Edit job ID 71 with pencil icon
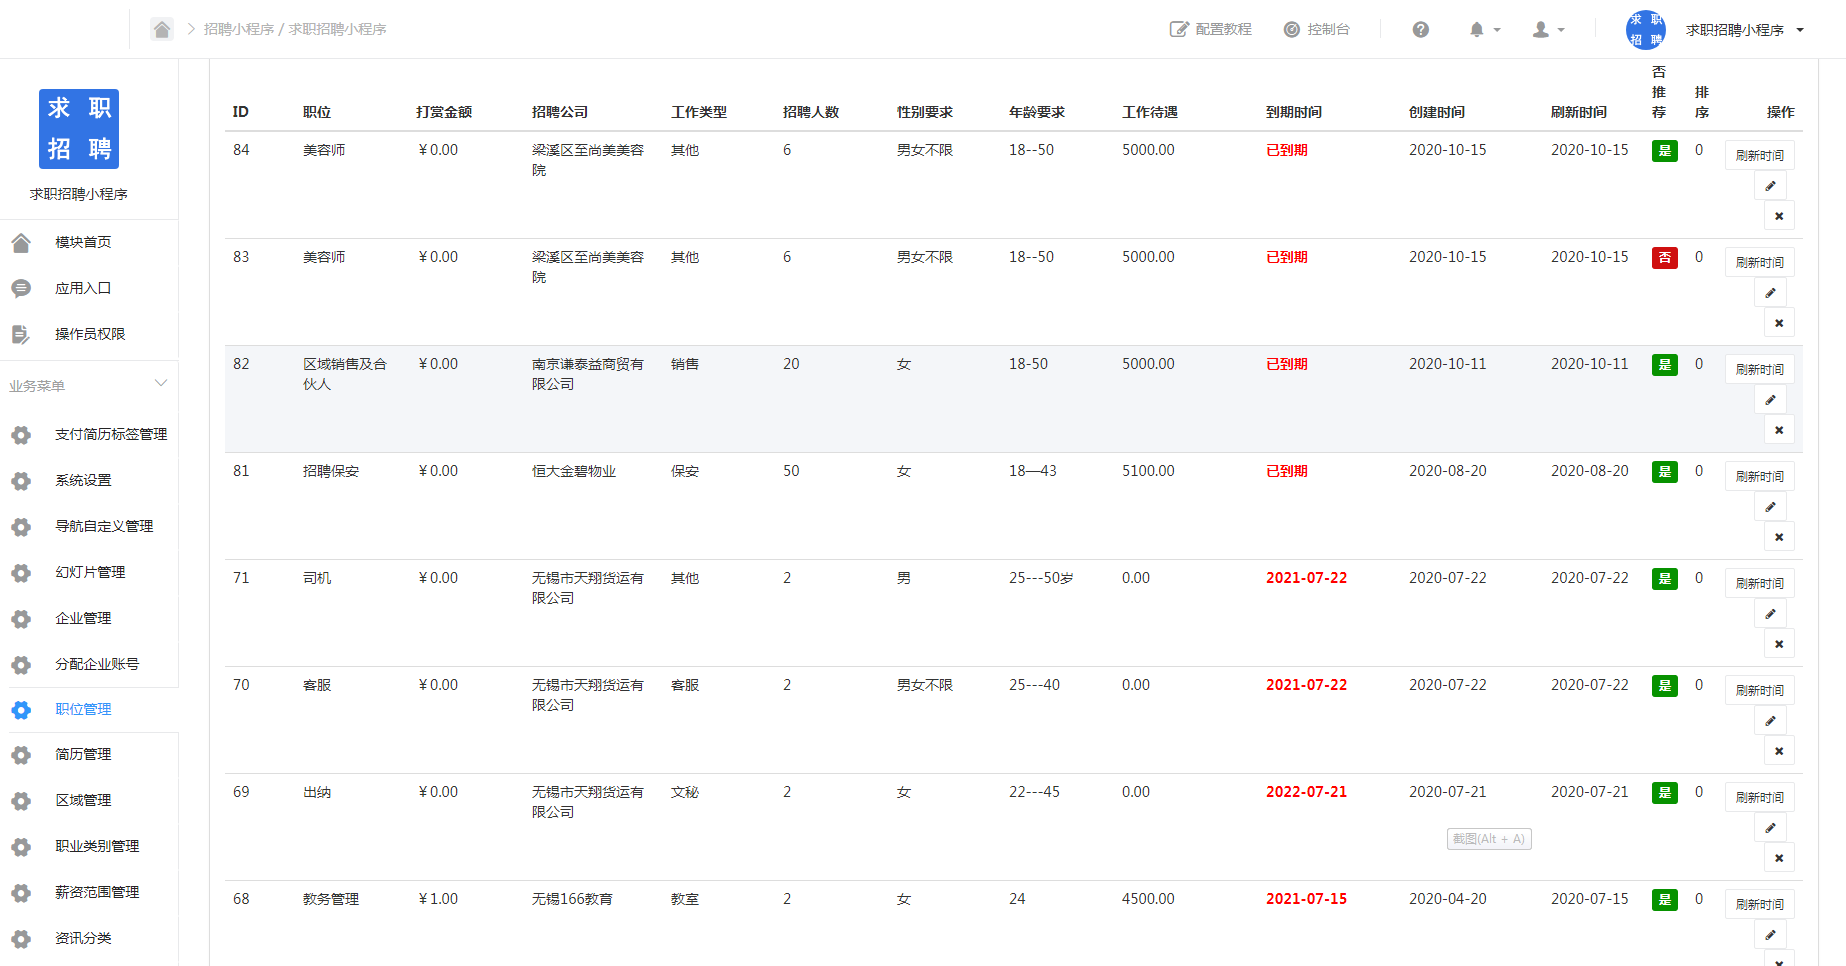Viewport: 1846px width, 966px height. 1770,614
